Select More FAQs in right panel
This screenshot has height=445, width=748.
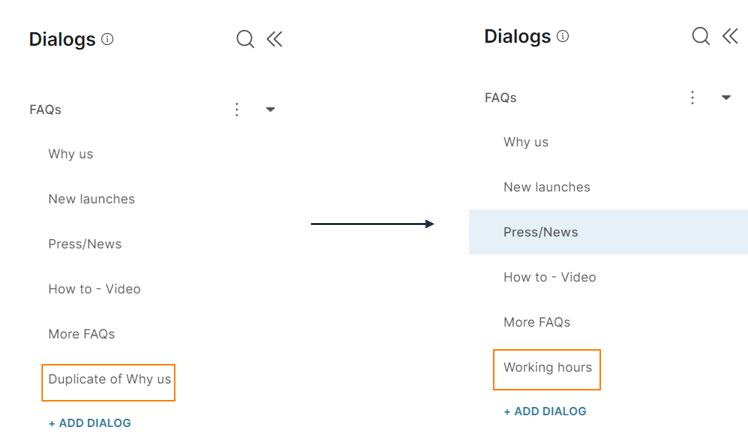(537, 322)
